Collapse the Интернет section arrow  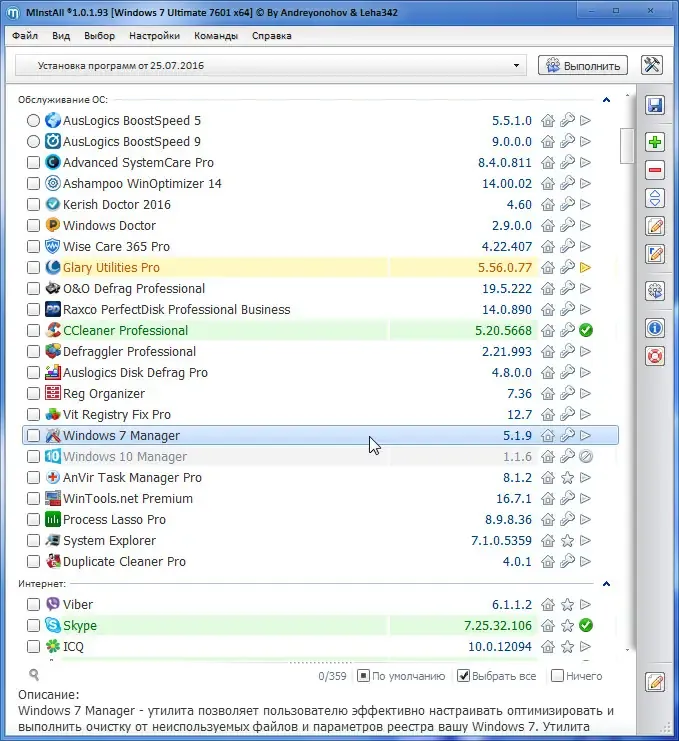606,584
